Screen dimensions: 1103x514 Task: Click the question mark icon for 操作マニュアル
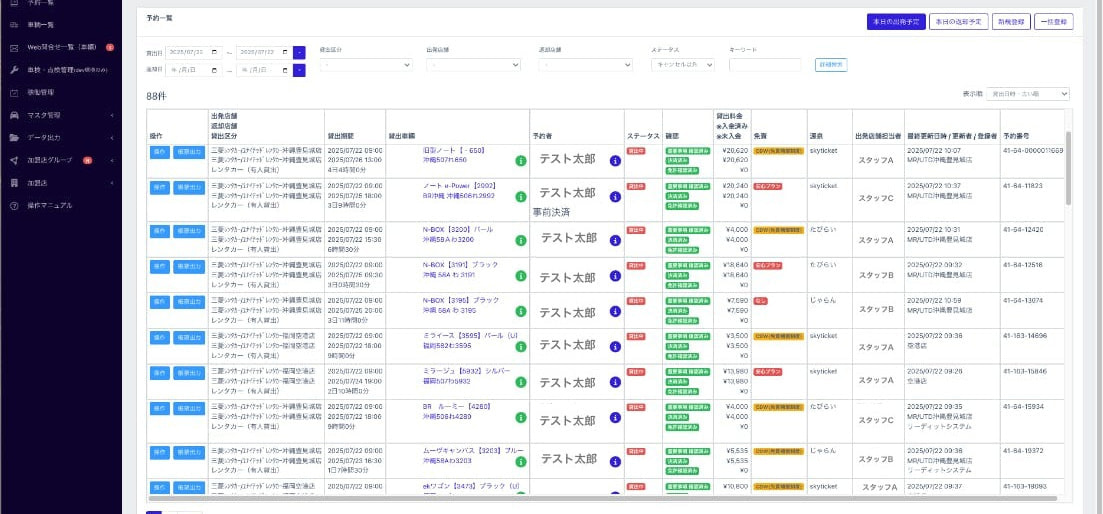click(x=13, y=205)
